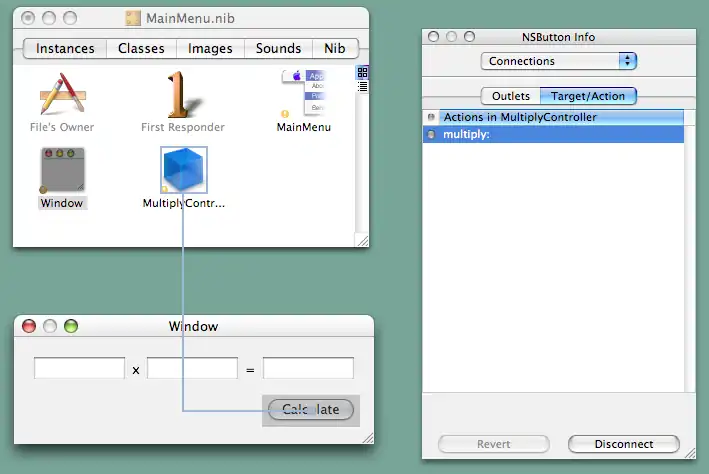This screenshot has height=474, width=709.
Task: Open the Connections pop-up menu
Action: [x=558, y=61]
